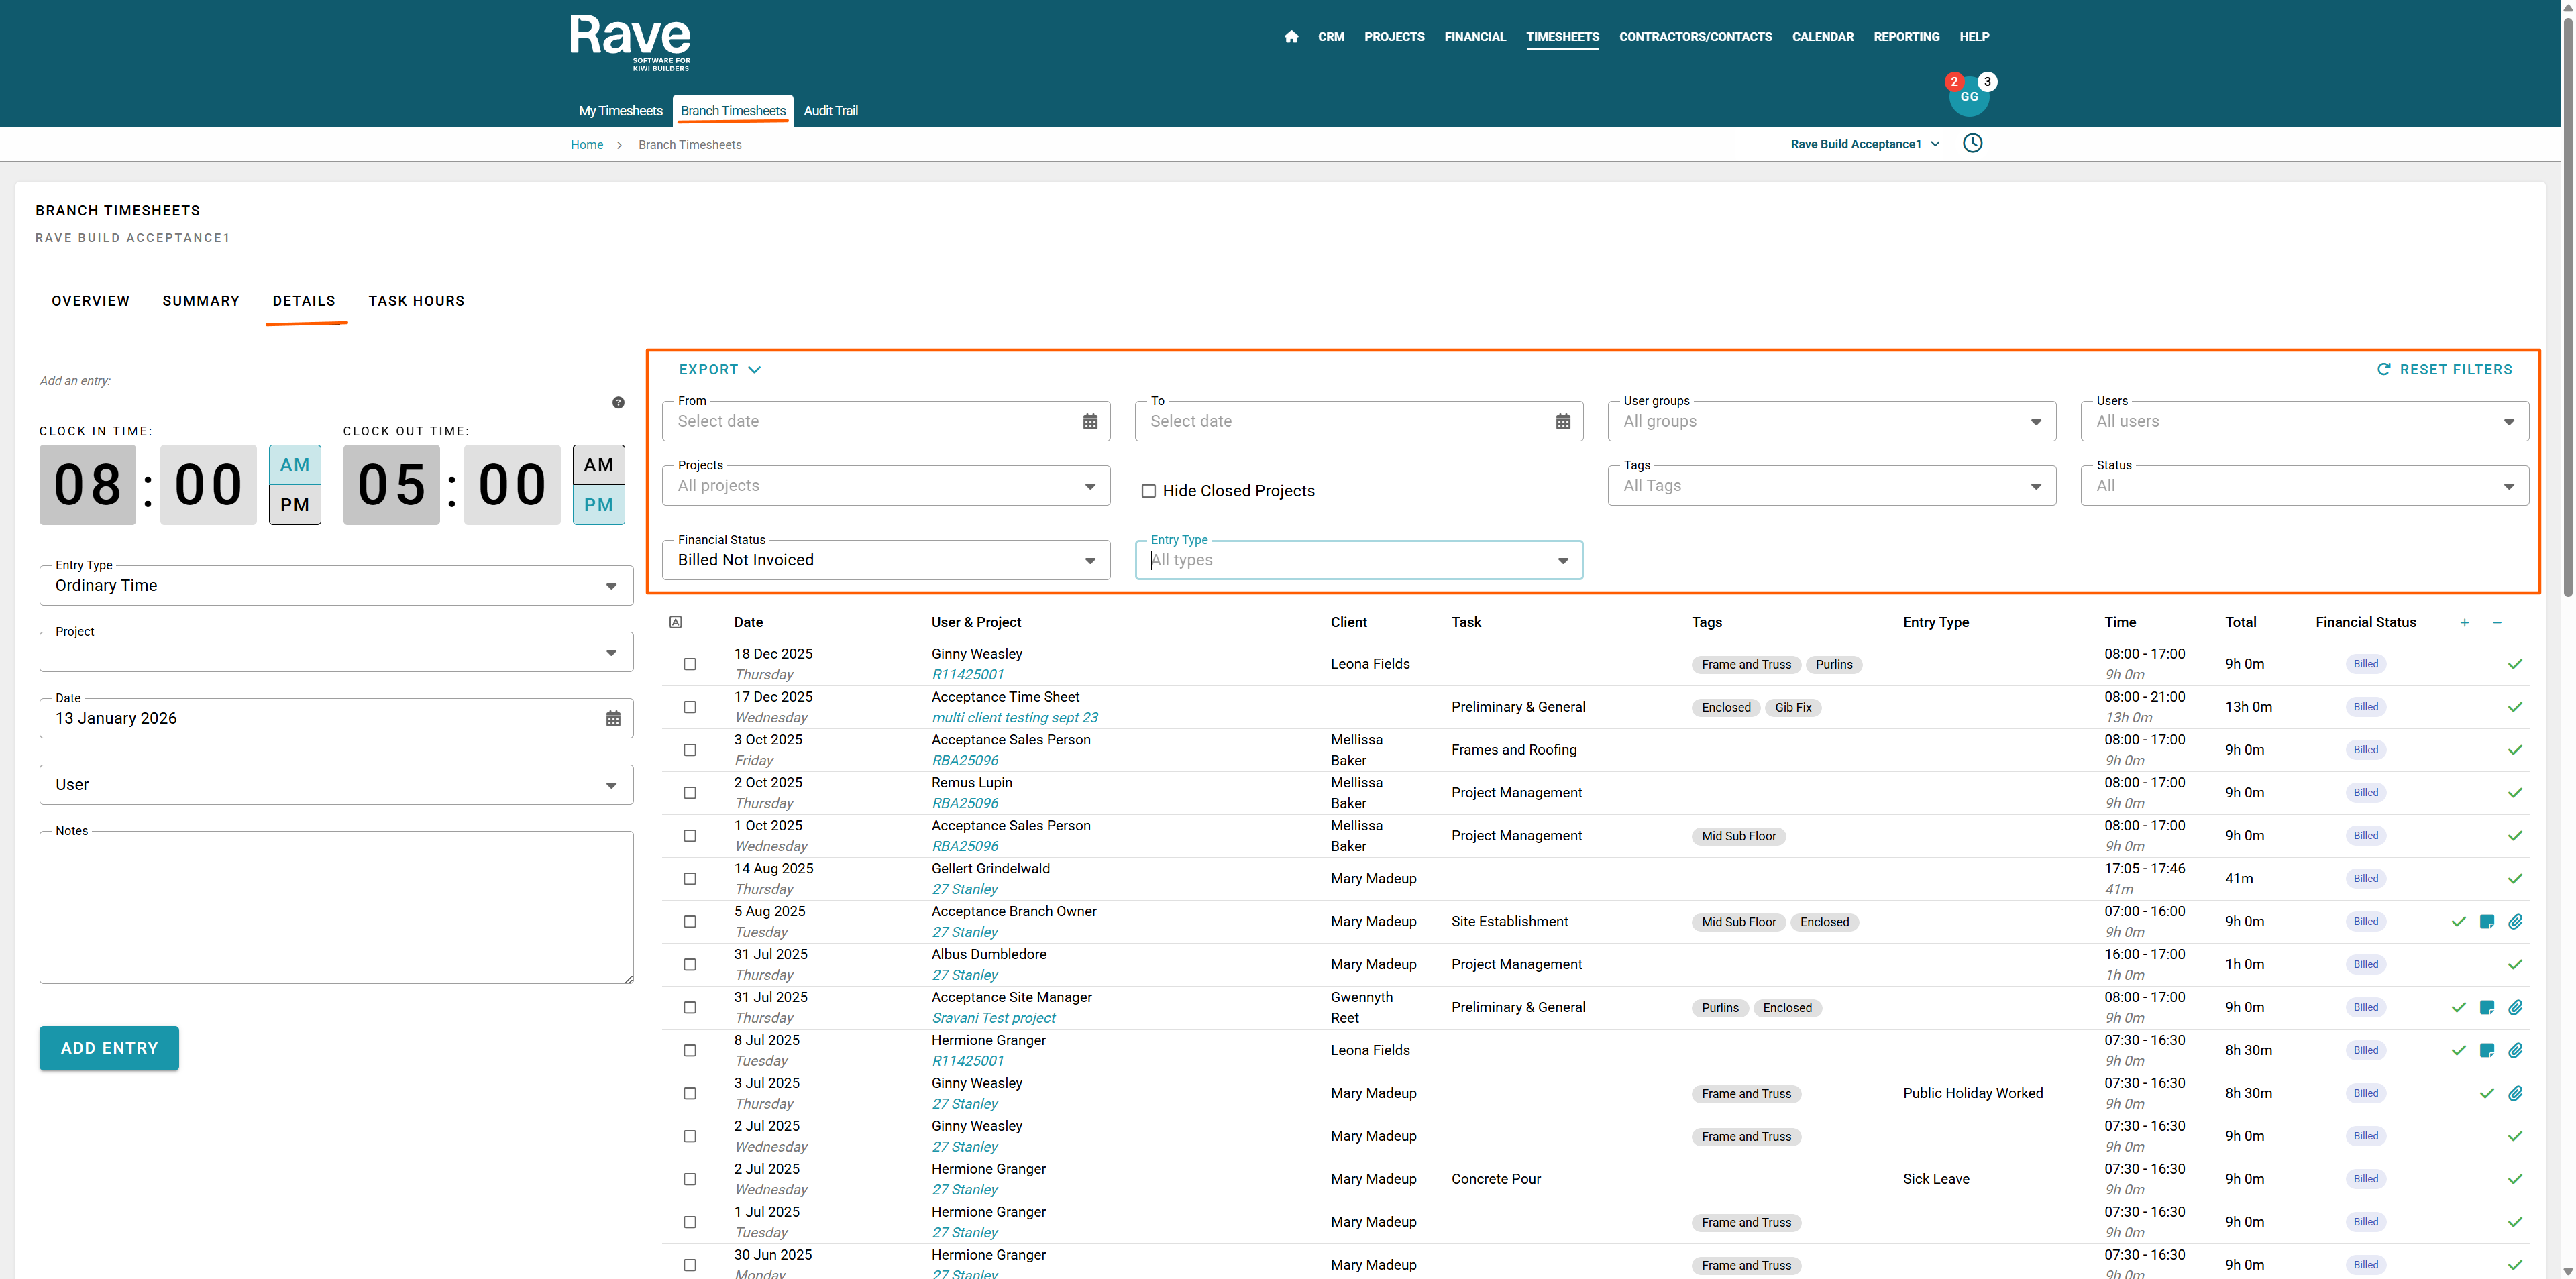This screenshot has width=2576, height=1279.
Task: Switch to the TASK HOURS tab
Action: 416,301
